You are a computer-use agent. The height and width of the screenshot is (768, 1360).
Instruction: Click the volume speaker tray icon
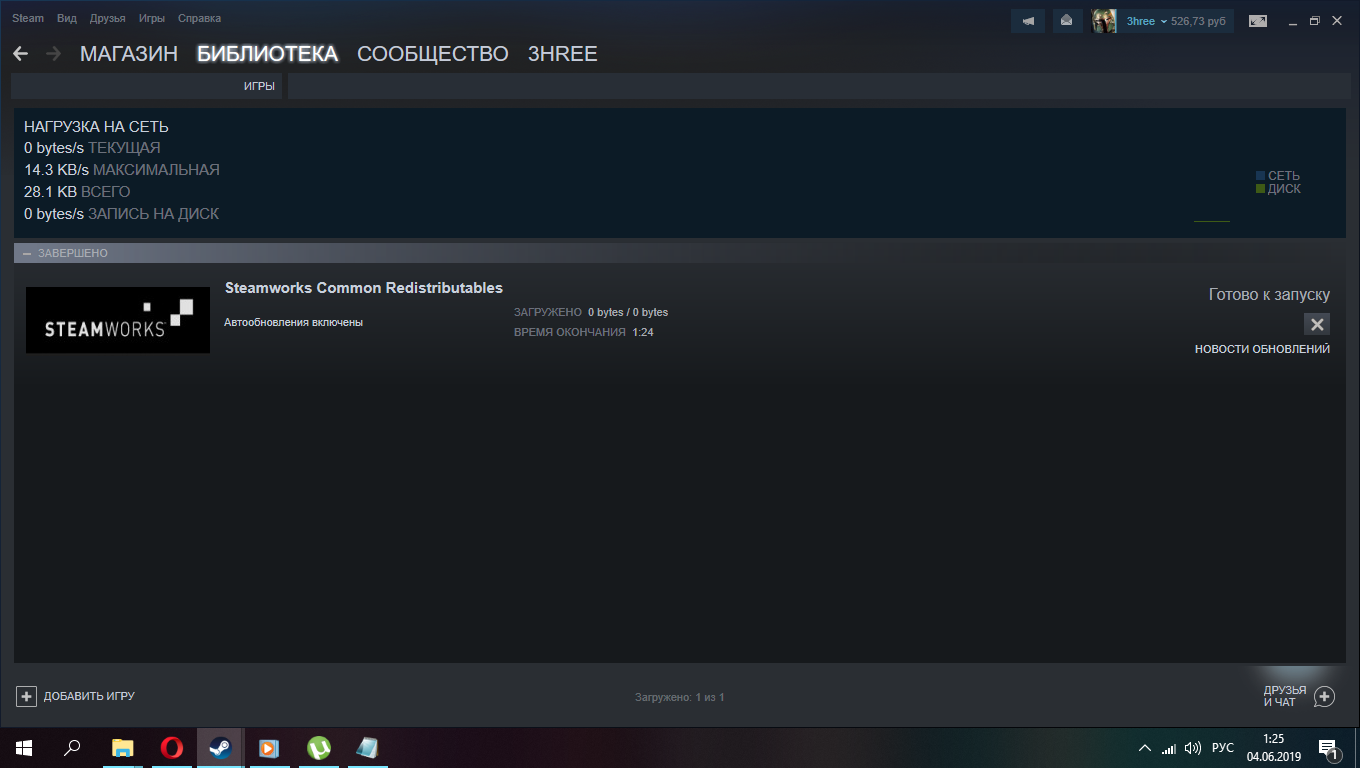point(1192,748)
